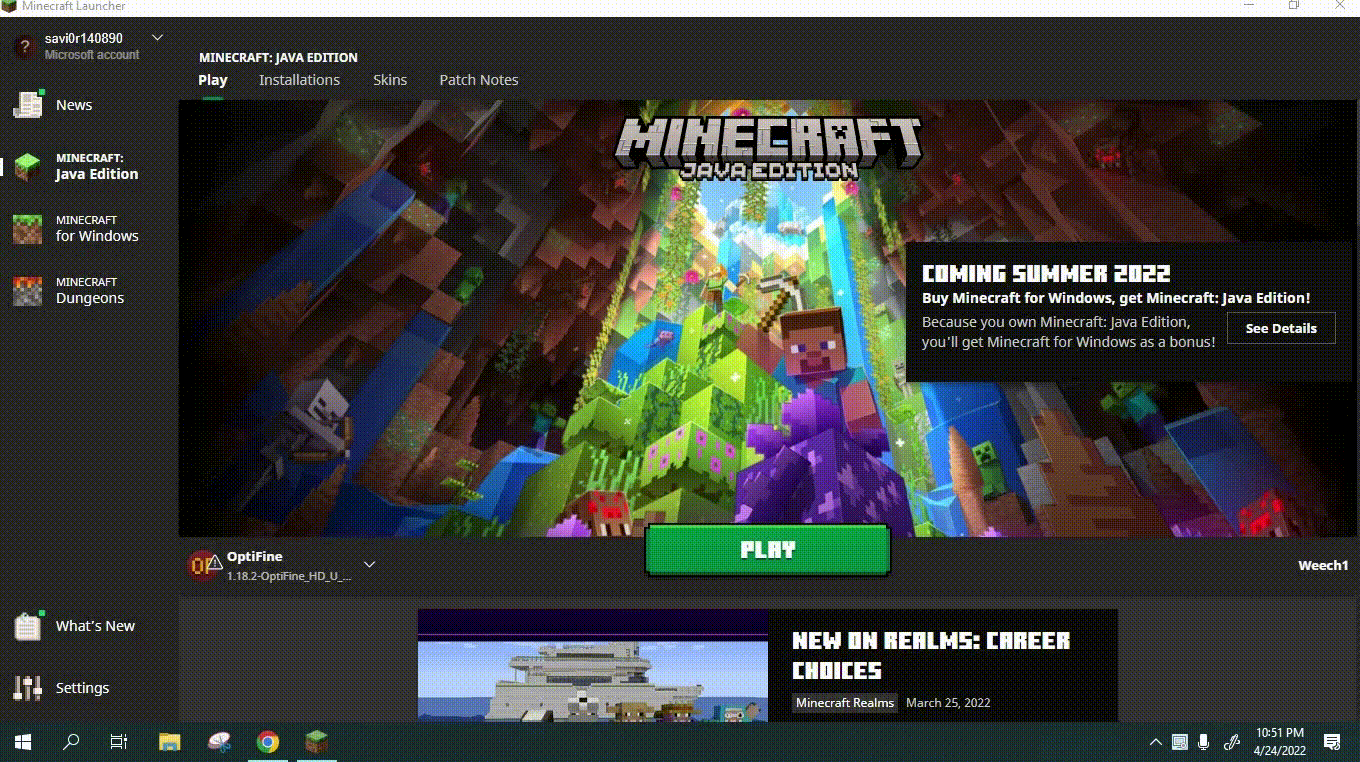Click the Coming Summer 2022 heading
Image resolution: width=1360 pixels, height=762 pixels.
coord(1046,274)
